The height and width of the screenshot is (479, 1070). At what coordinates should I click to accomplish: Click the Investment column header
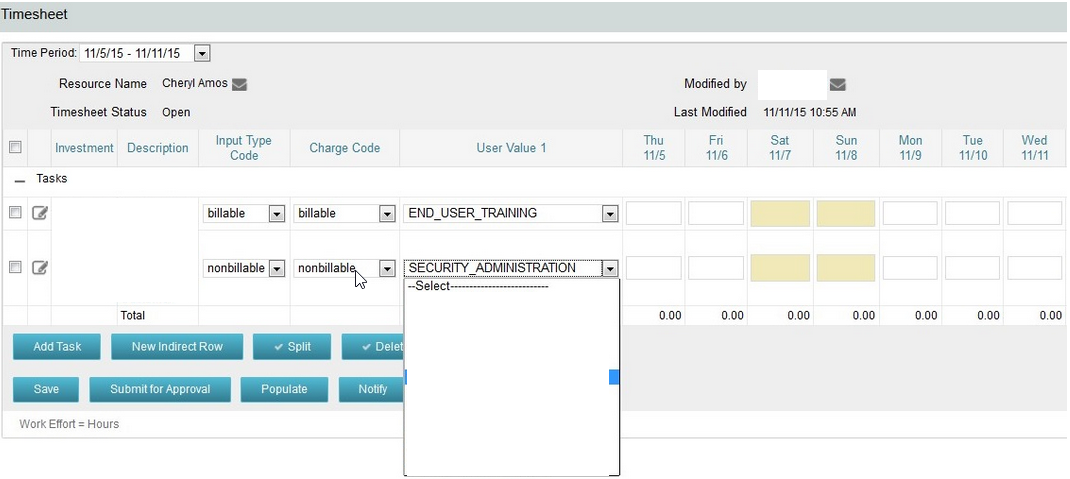[84, 148]
